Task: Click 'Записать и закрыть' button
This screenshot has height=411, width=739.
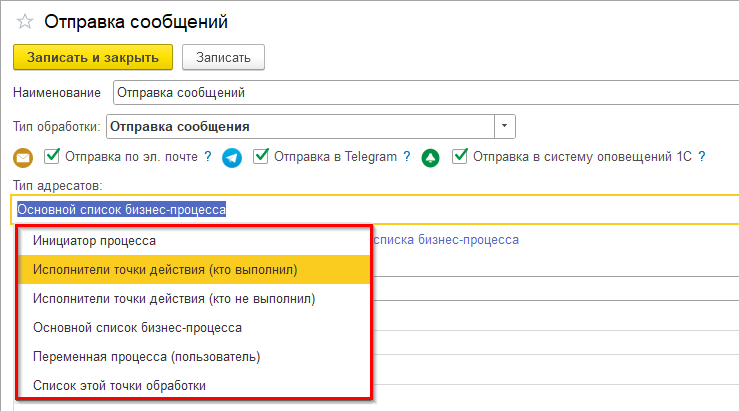Action: pos(93,58)
